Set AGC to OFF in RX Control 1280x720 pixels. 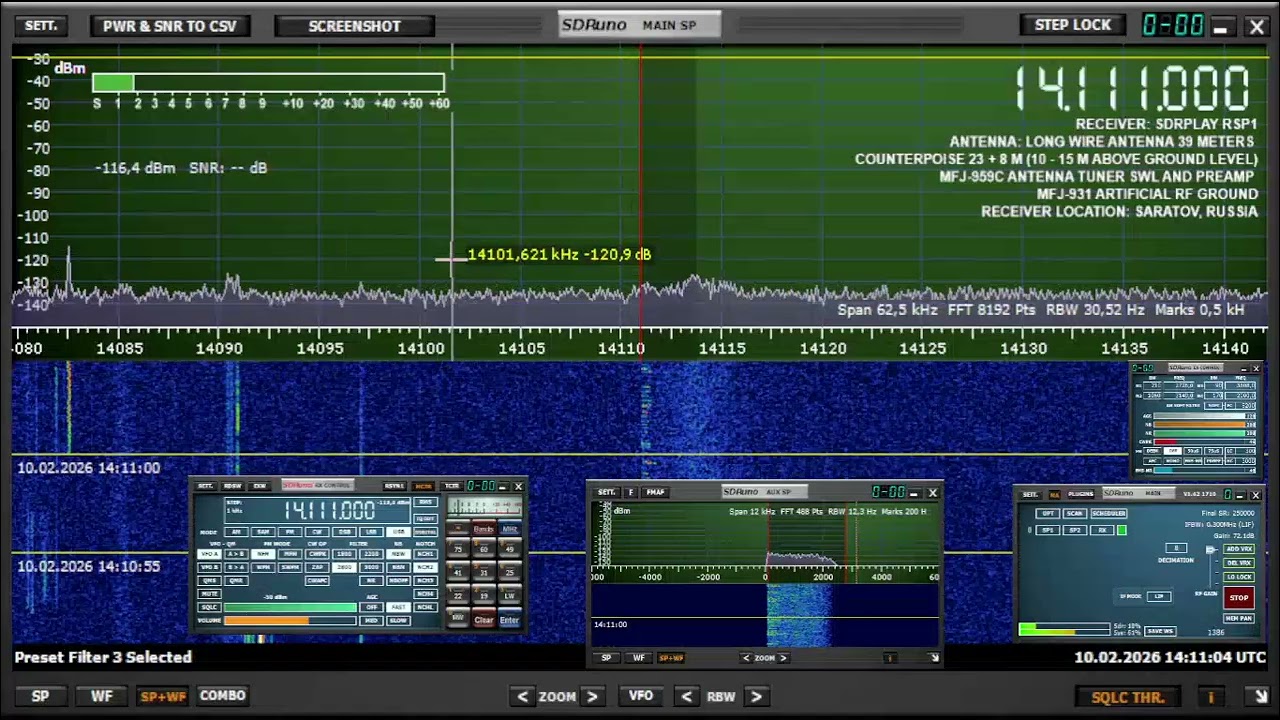[x=372, y=607]
